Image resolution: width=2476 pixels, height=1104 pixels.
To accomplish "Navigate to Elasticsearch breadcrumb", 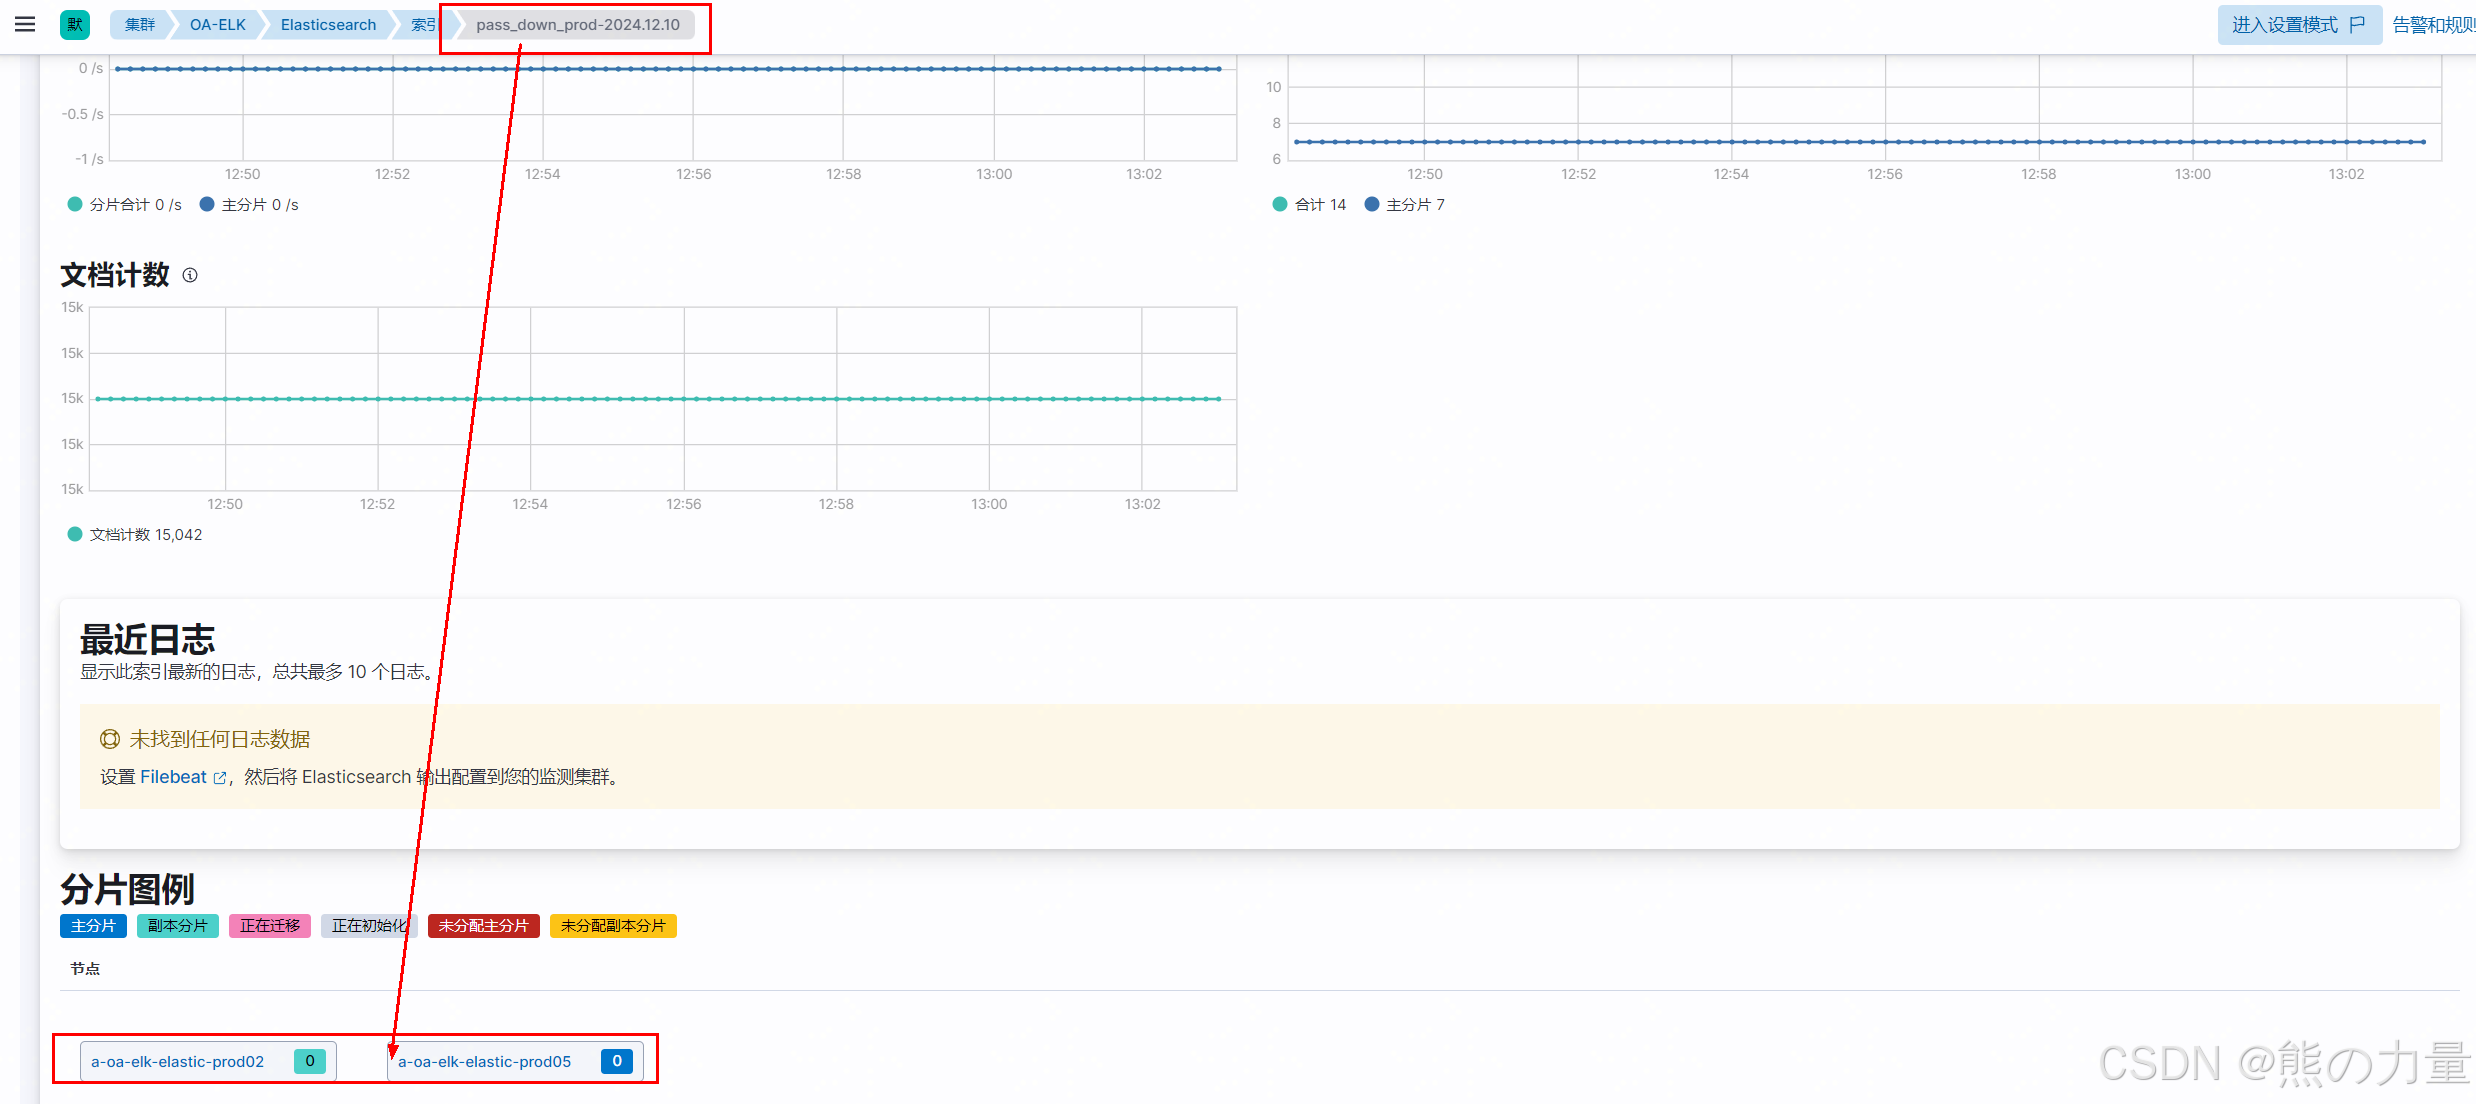I will click(x=328, y=24).
